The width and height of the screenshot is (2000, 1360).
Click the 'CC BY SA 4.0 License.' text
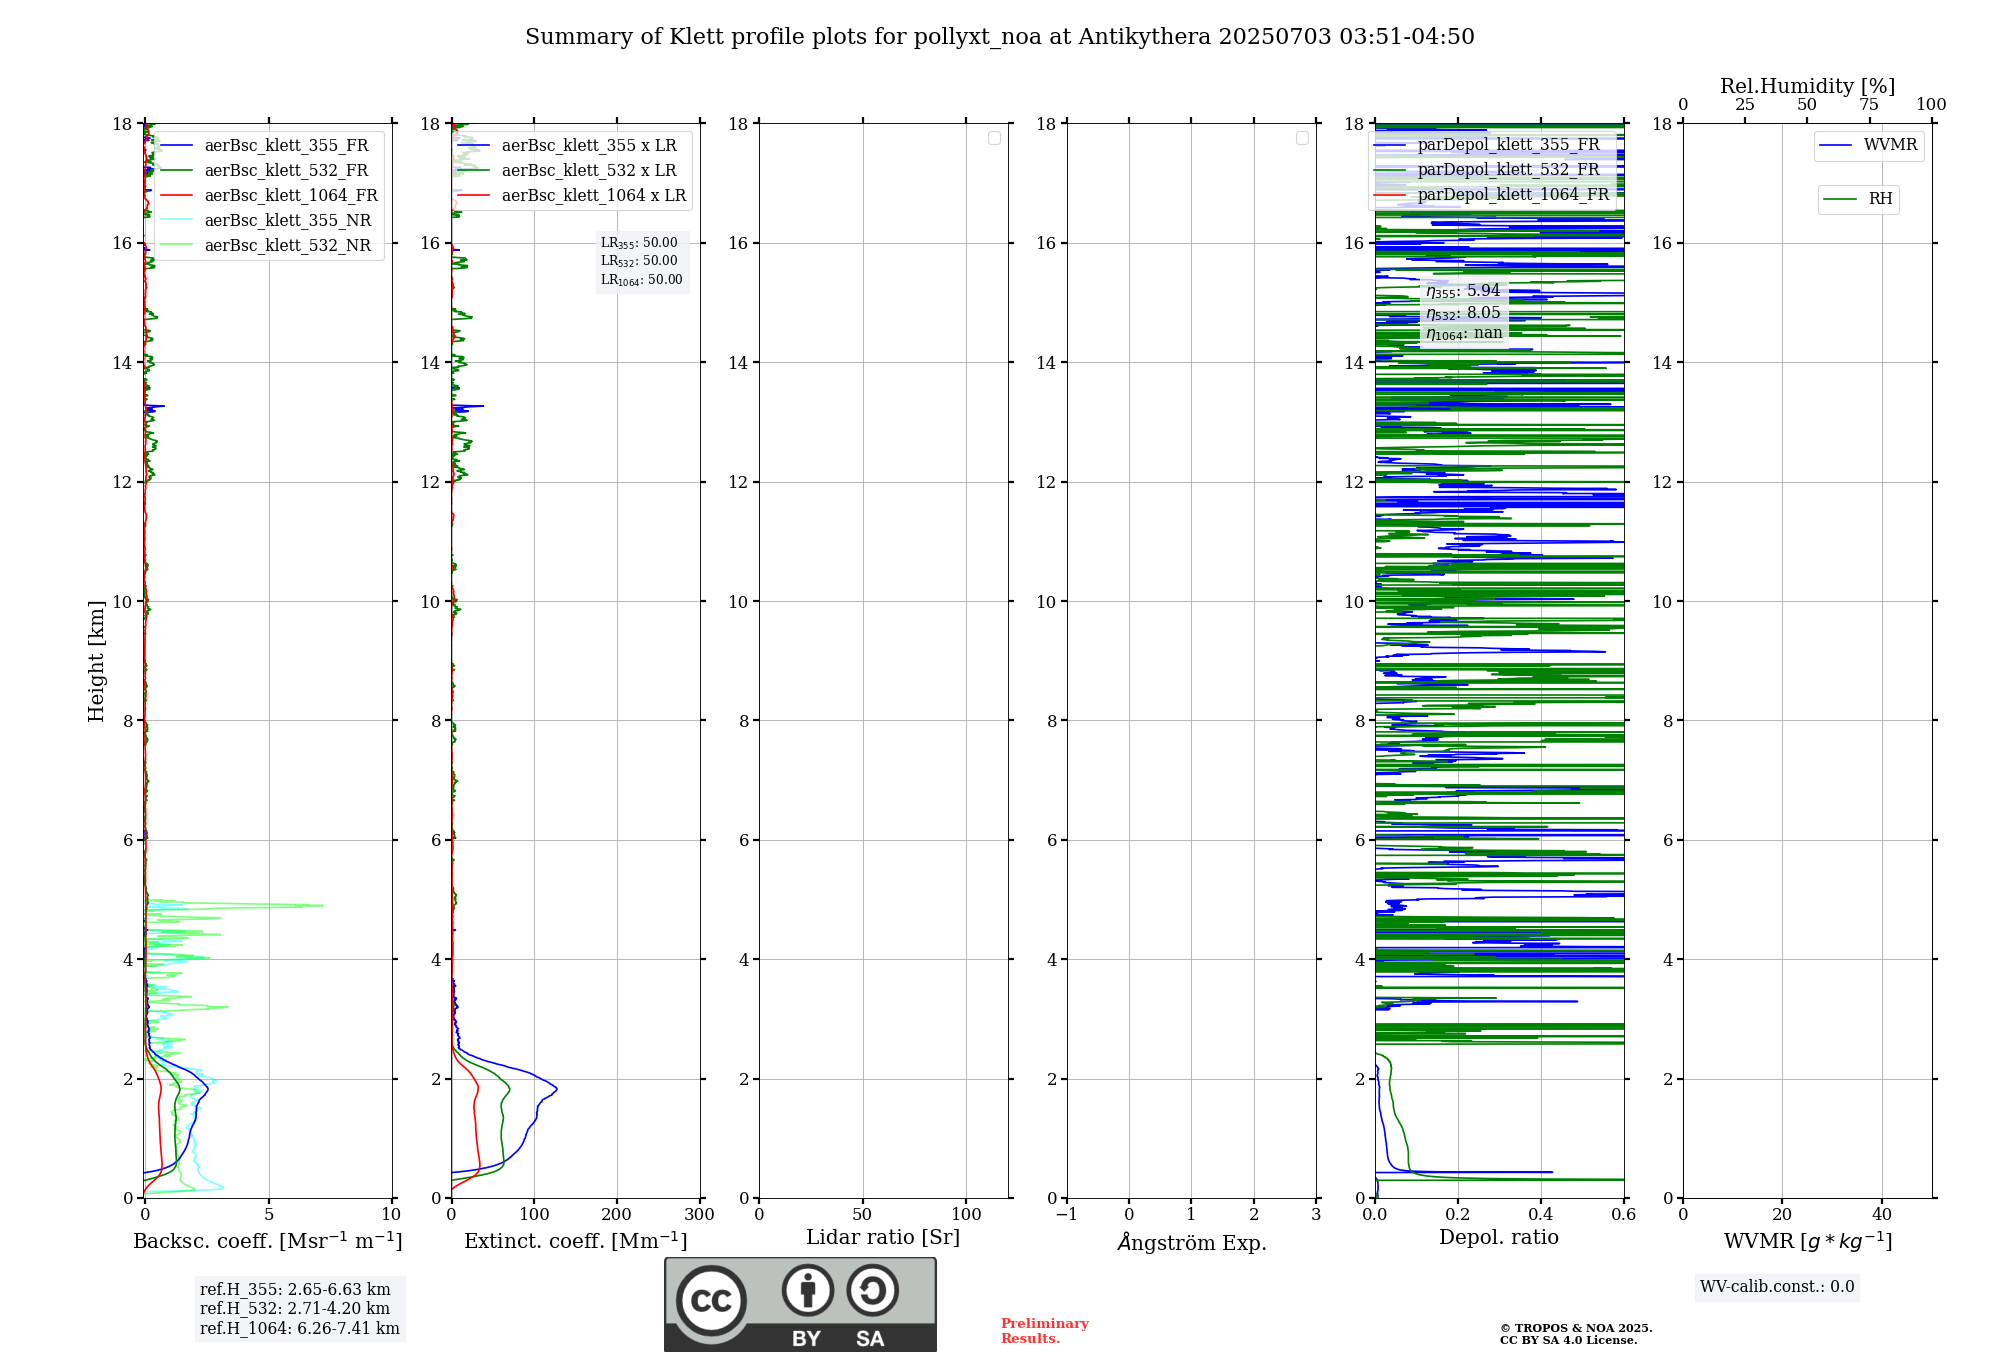1569,1340
